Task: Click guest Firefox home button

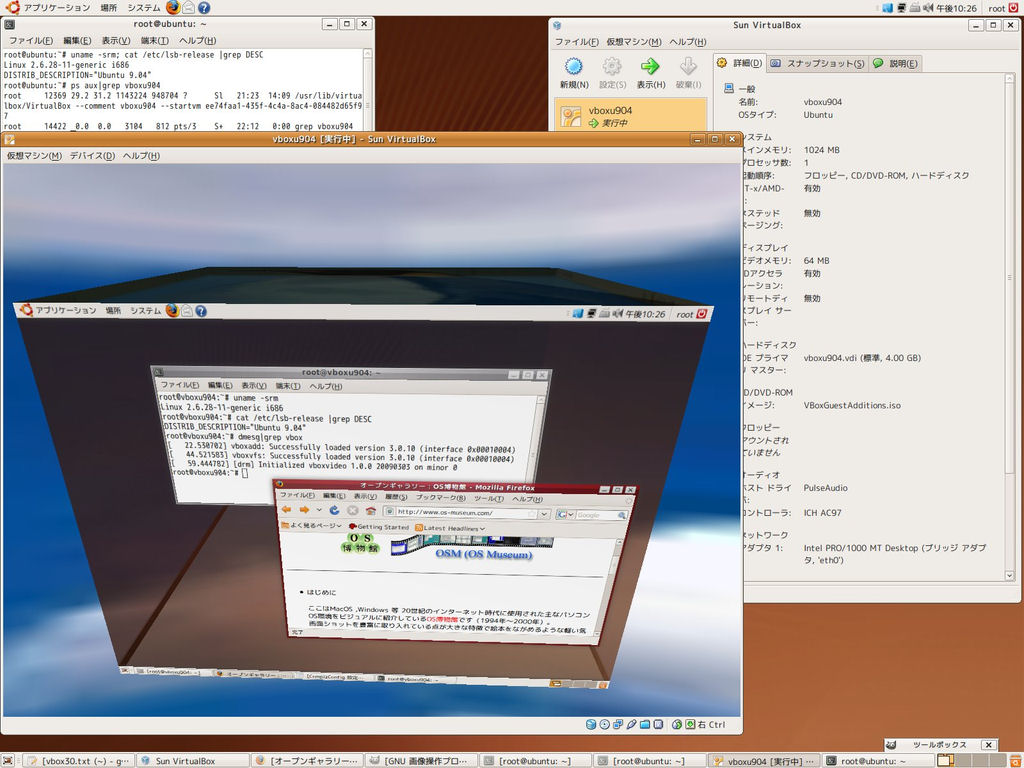Action: pos(370,511)
